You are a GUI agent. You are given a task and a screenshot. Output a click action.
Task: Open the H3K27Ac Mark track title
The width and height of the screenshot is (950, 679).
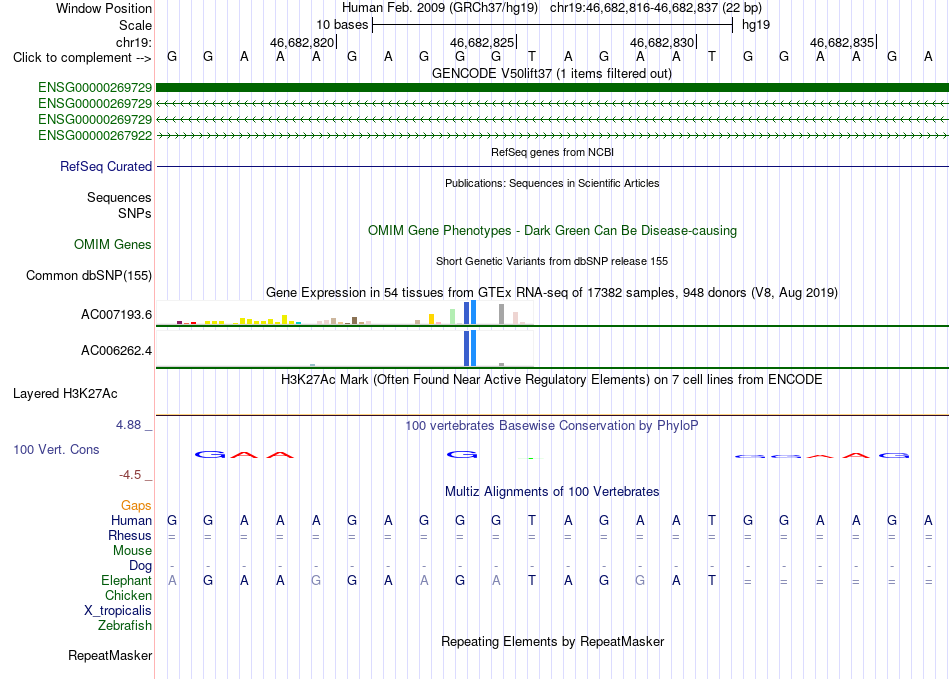(552, 380)
